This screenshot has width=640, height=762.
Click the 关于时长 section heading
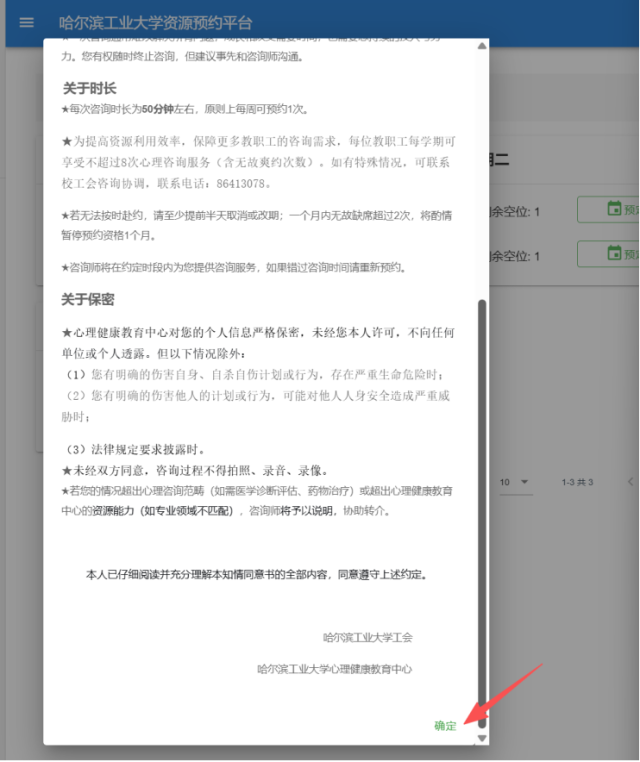tap(88, 89)
